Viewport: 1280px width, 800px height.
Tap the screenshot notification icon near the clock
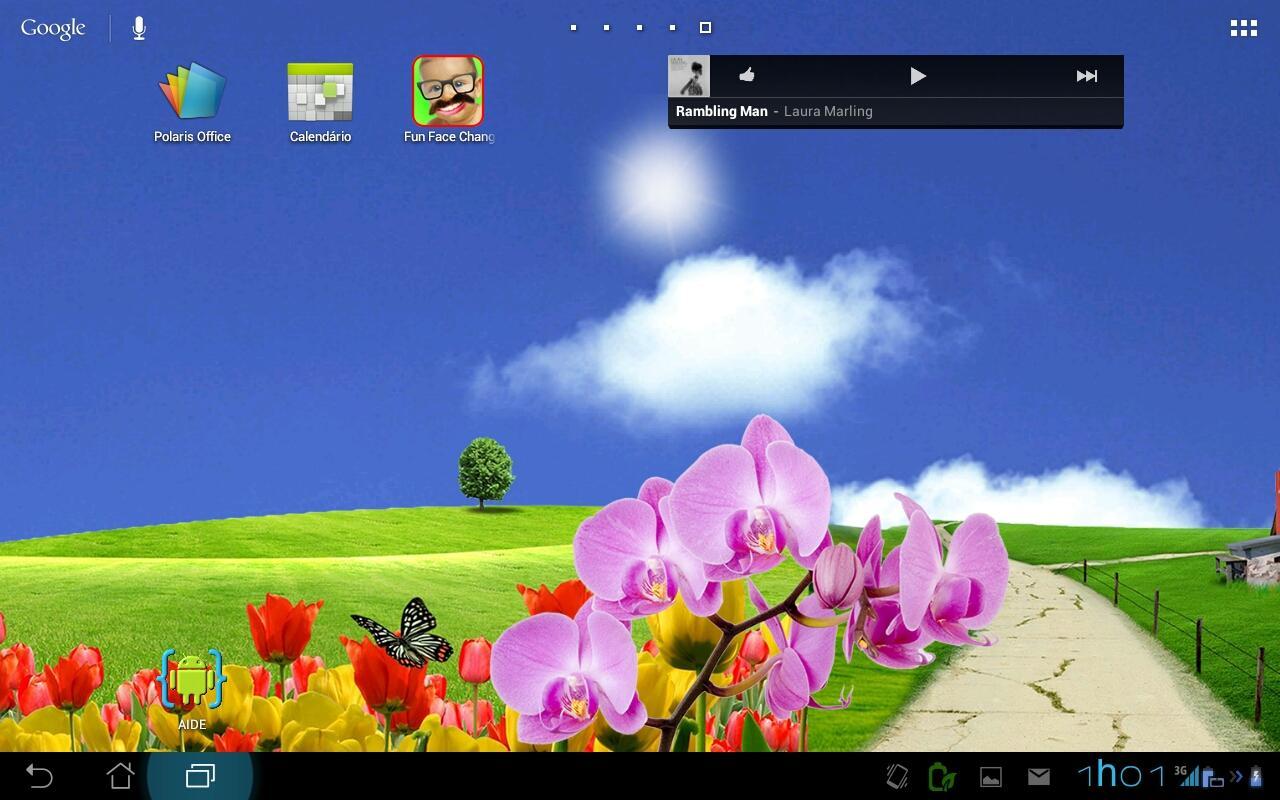pyautogui.click(x=990, y=775)
